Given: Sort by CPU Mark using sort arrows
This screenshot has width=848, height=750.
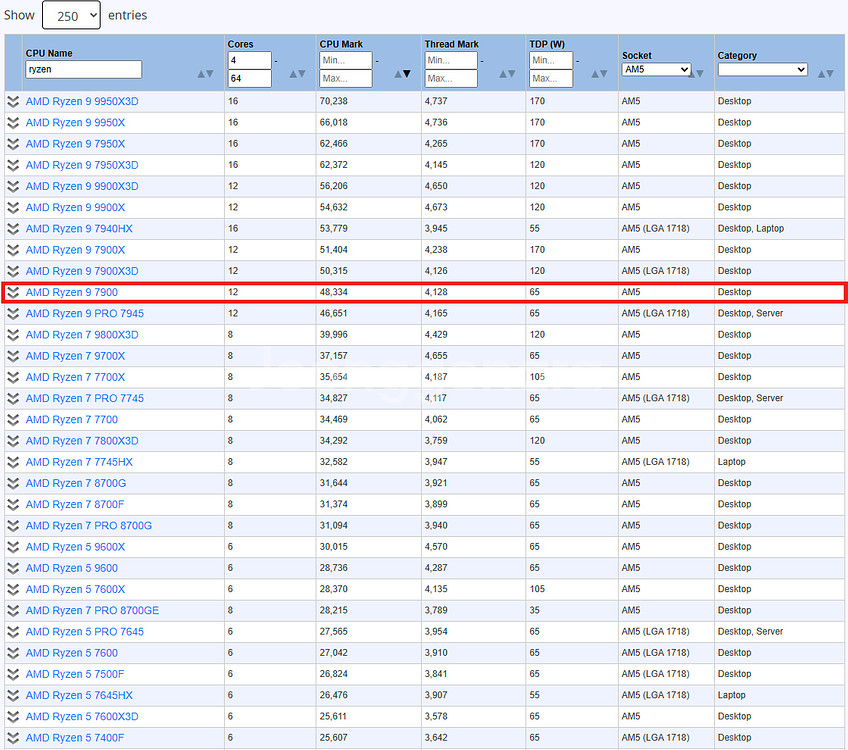Looking at the screenshot, I should coord(402,74).
